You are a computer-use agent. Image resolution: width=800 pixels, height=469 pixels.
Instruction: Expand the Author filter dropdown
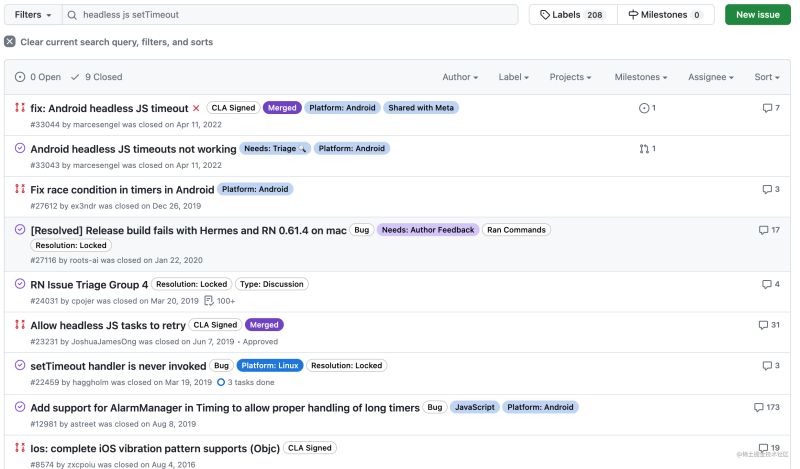tap(460, 77)
